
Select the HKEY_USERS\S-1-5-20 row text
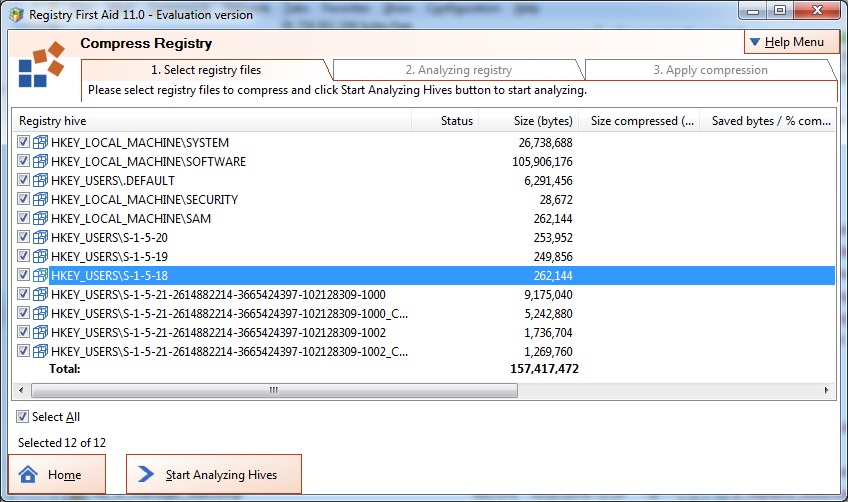click(x=109, y=237)
